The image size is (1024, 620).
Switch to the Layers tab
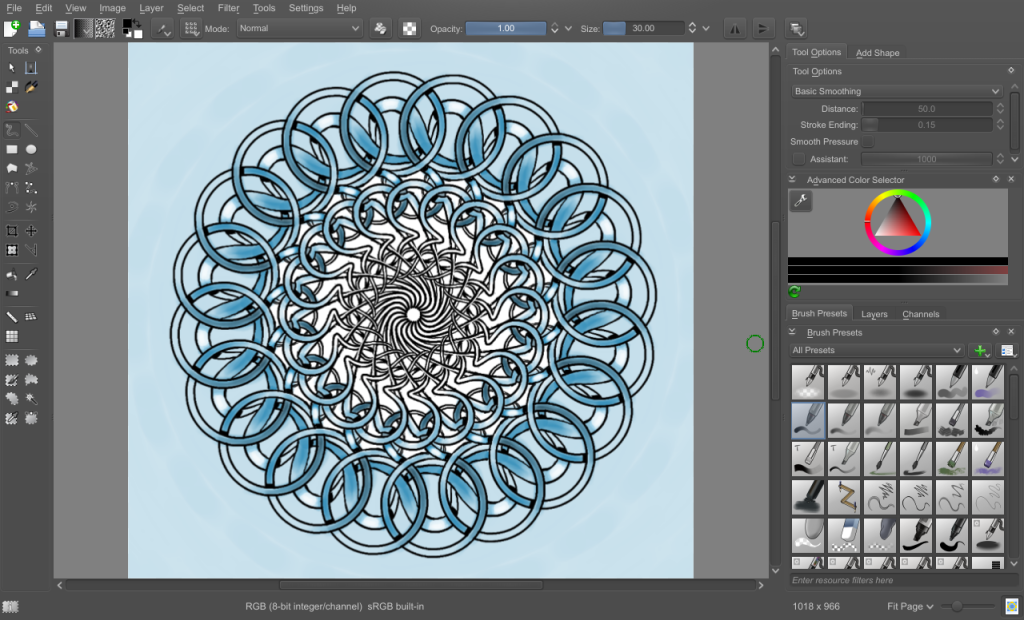pyautogui.click(x=874, y=314)
